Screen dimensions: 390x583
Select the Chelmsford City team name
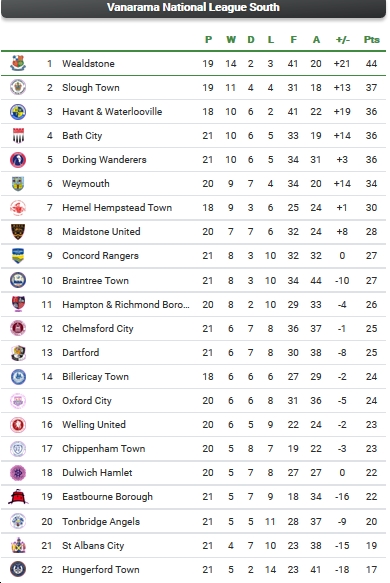click(97, 329)
